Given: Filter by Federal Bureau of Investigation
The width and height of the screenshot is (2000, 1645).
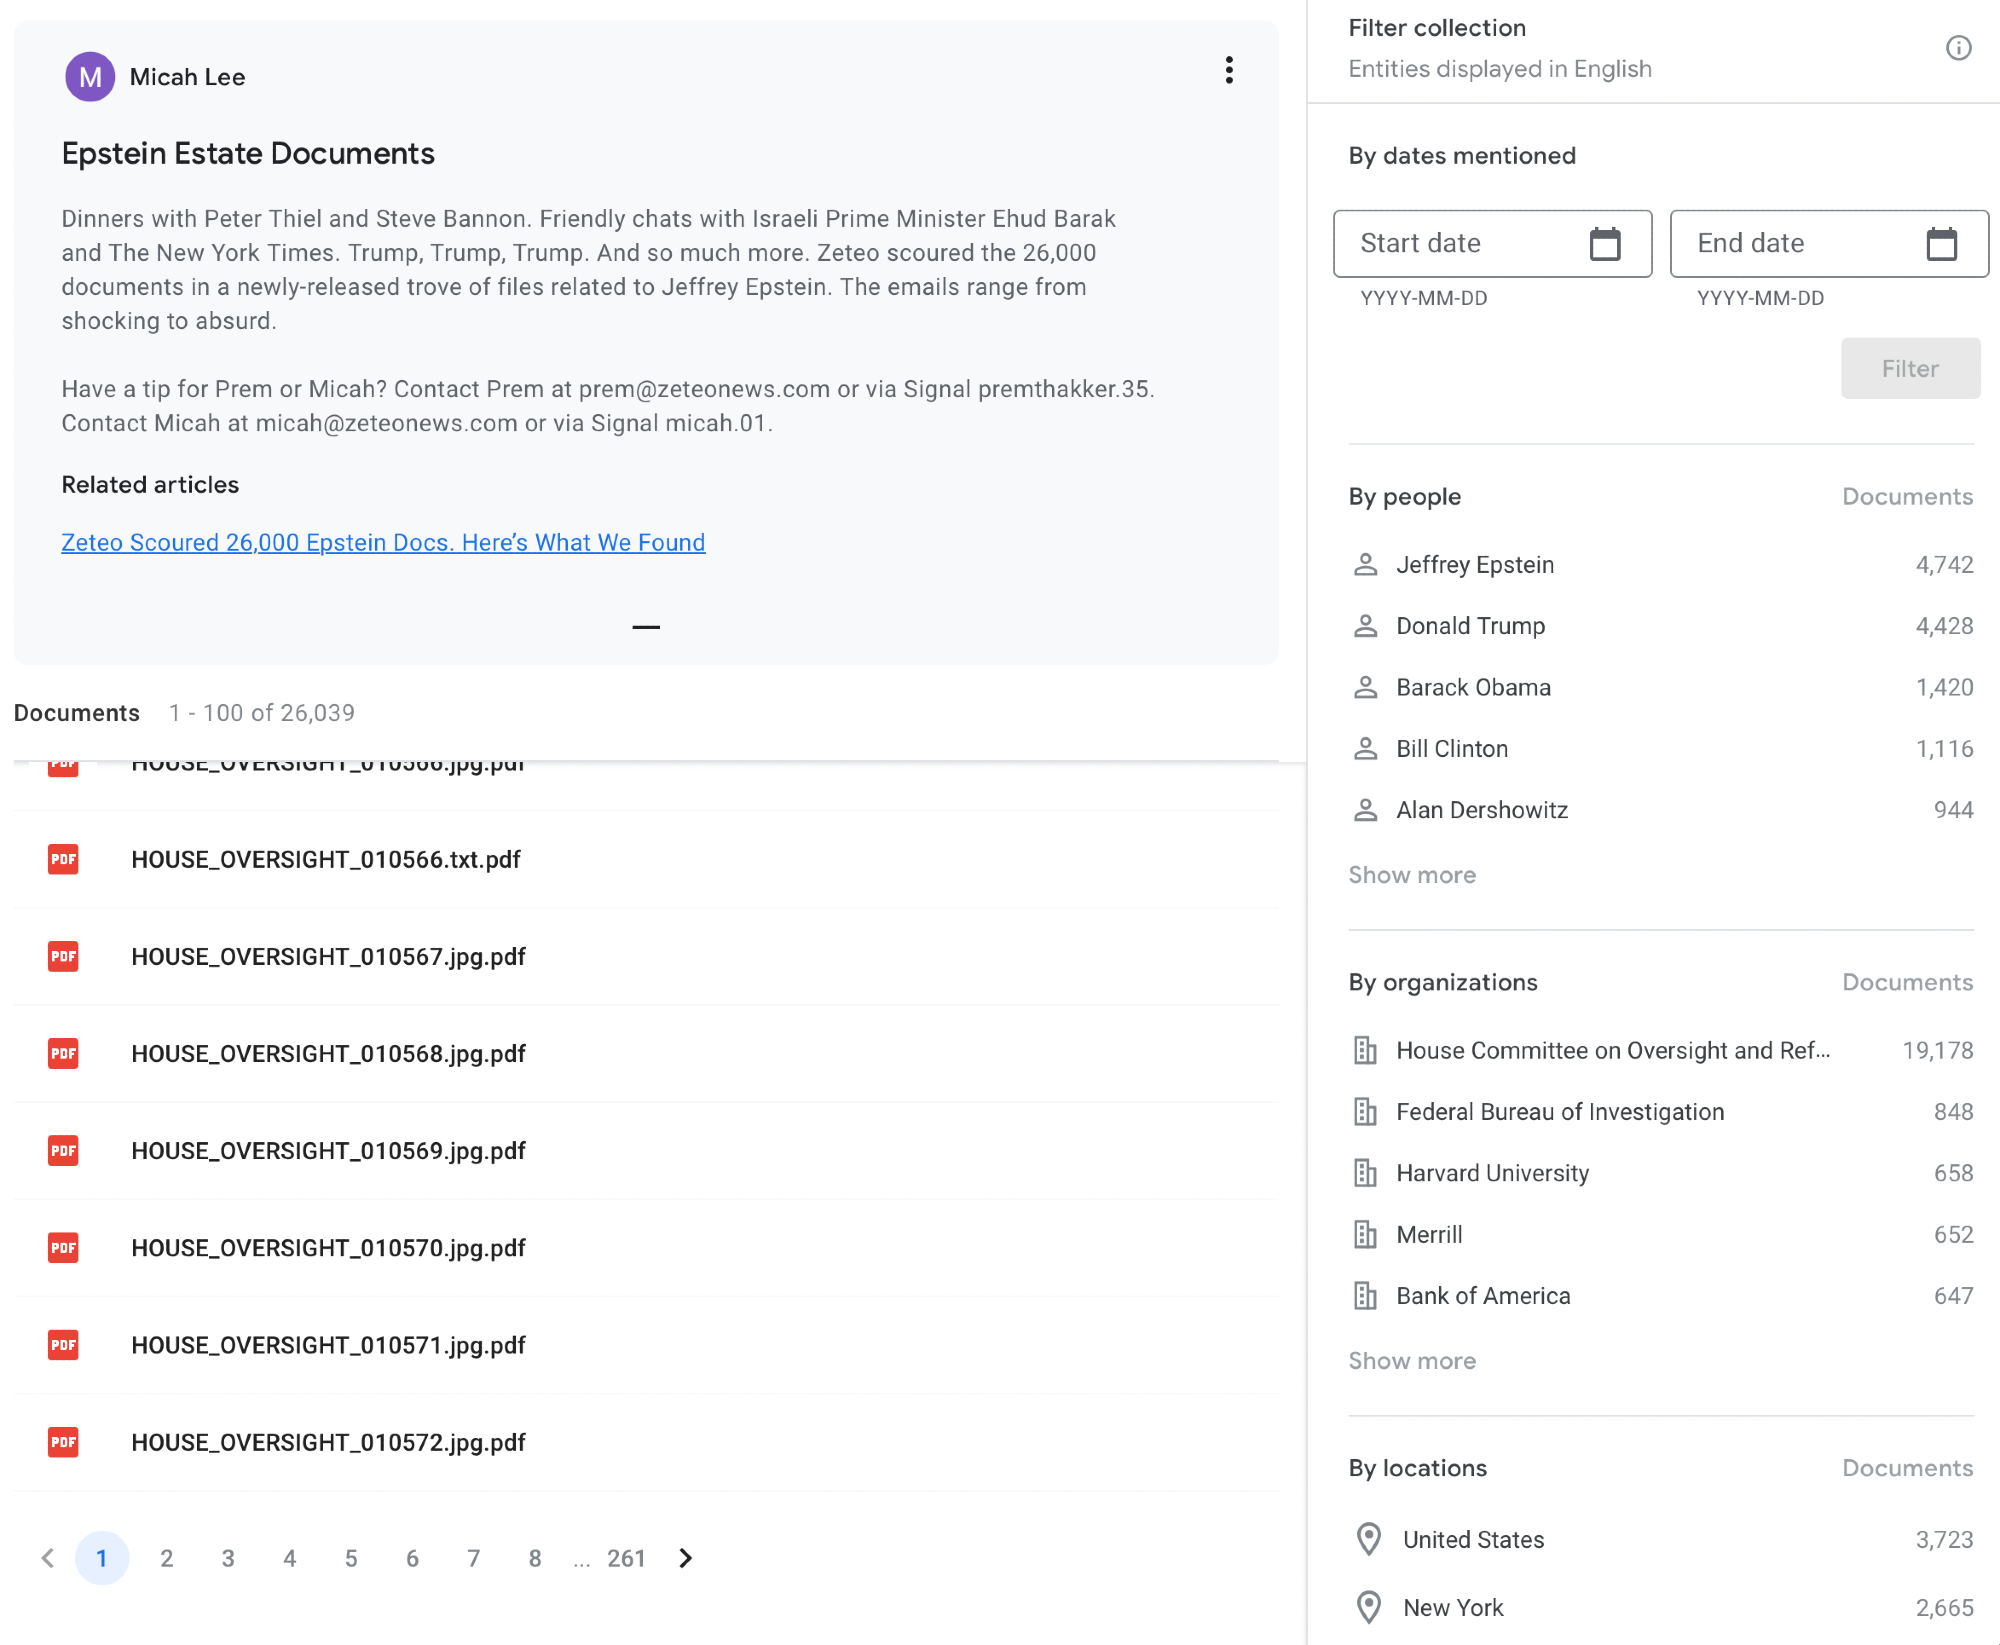Looking at the screenshot, I should tap(1559, 1112).
